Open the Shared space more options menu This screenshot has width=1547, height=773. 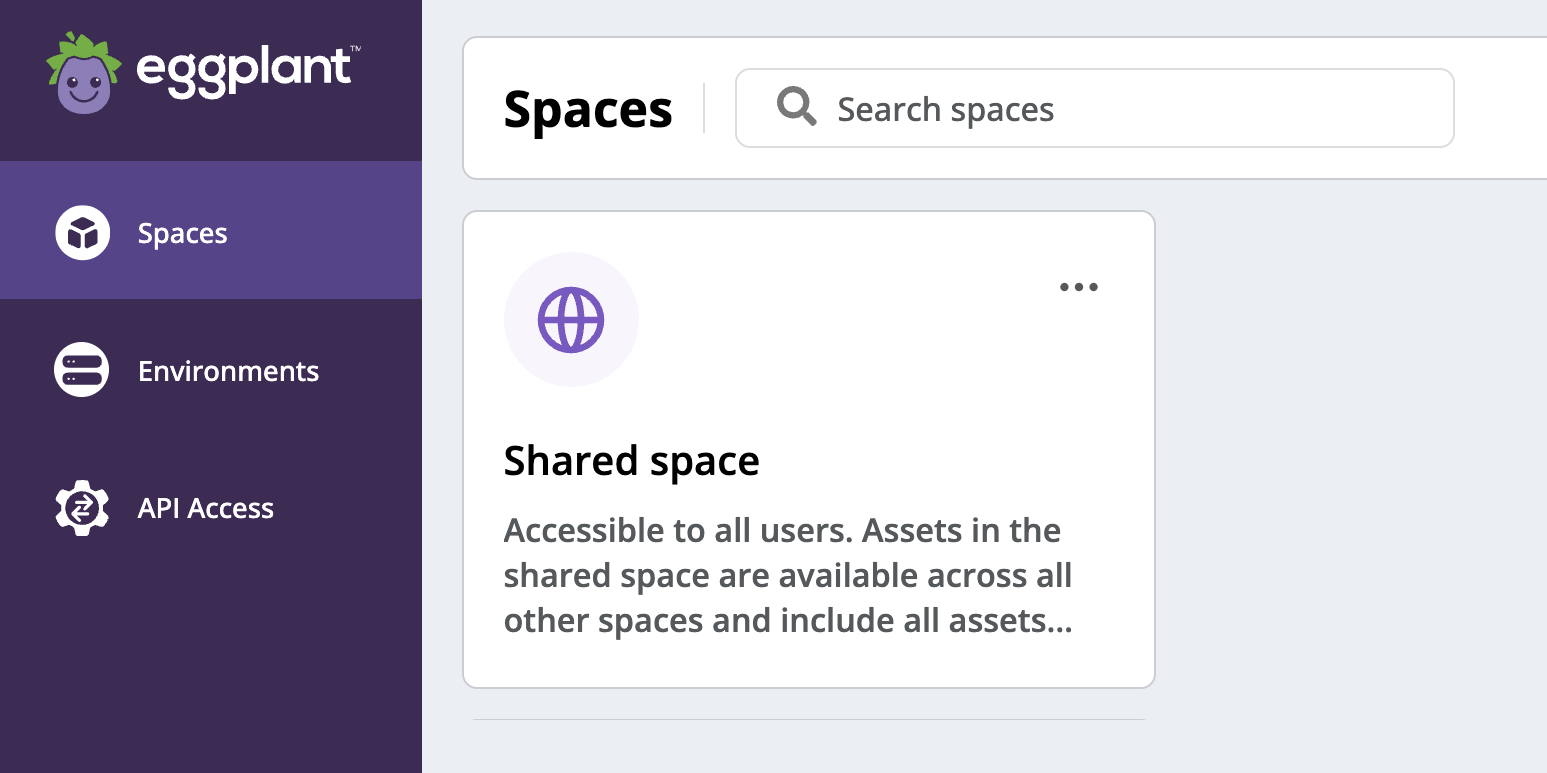[1078, 288]
